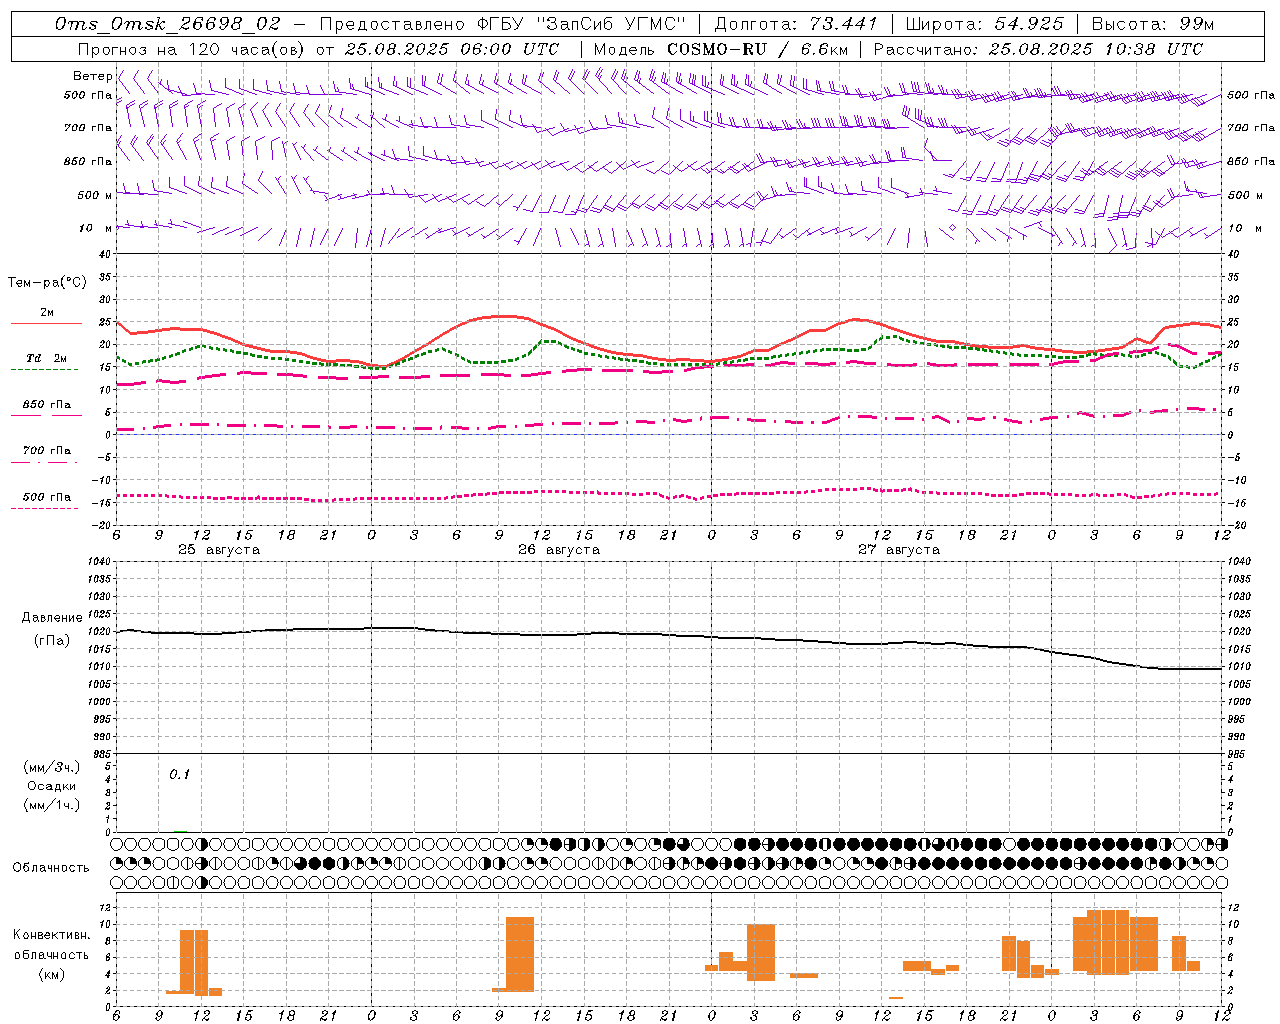Click the tall orange bar near 26 августа 12h
Screen dimensions: 1280x1024
[520, 954]
